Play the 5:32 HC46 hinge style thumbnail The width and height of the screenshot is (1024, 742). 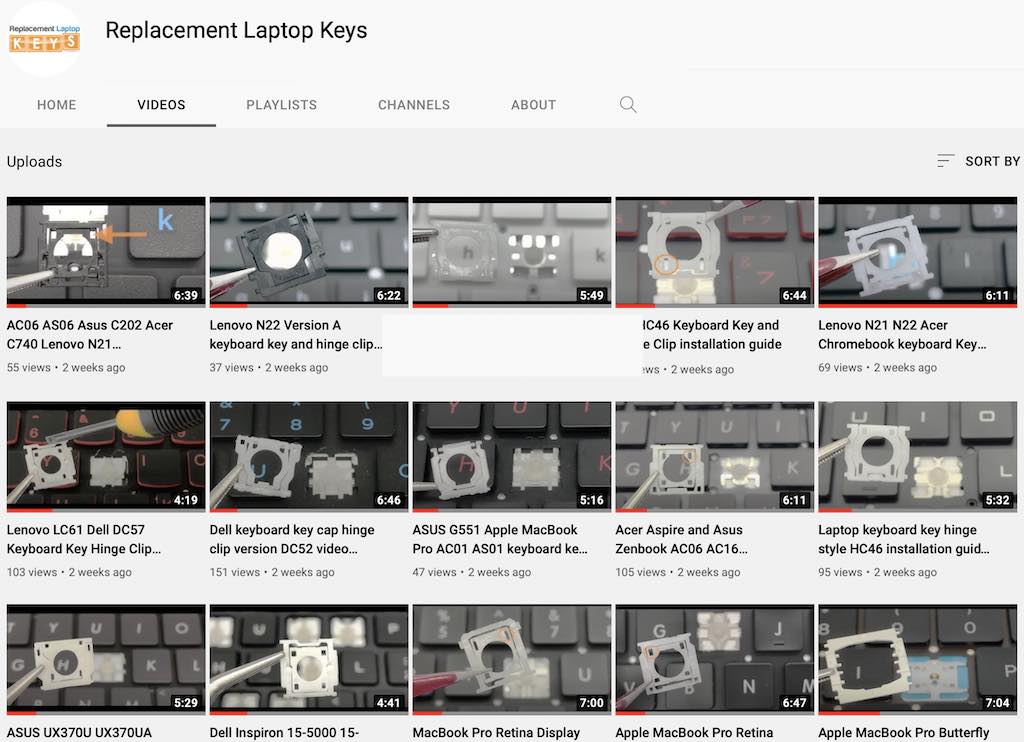(917, 456)
